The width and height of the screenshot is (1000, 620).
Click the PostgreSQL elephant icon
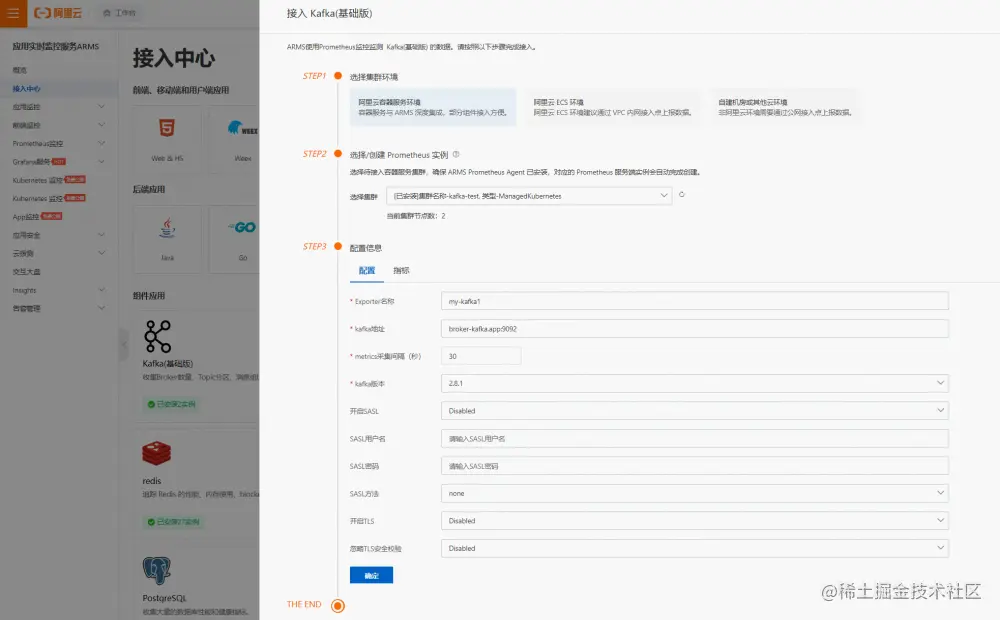[157, 570]
